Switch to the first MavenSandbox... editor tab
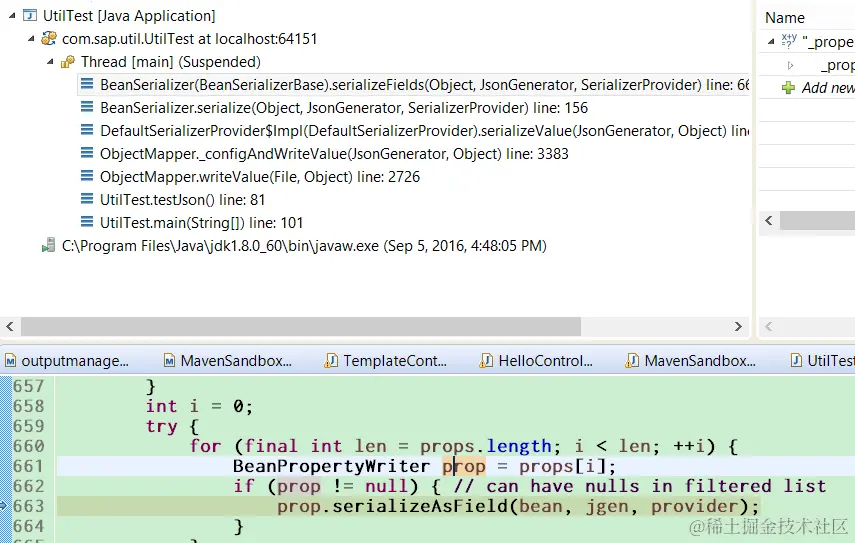855x543 pixels. [x=228, y=360]
